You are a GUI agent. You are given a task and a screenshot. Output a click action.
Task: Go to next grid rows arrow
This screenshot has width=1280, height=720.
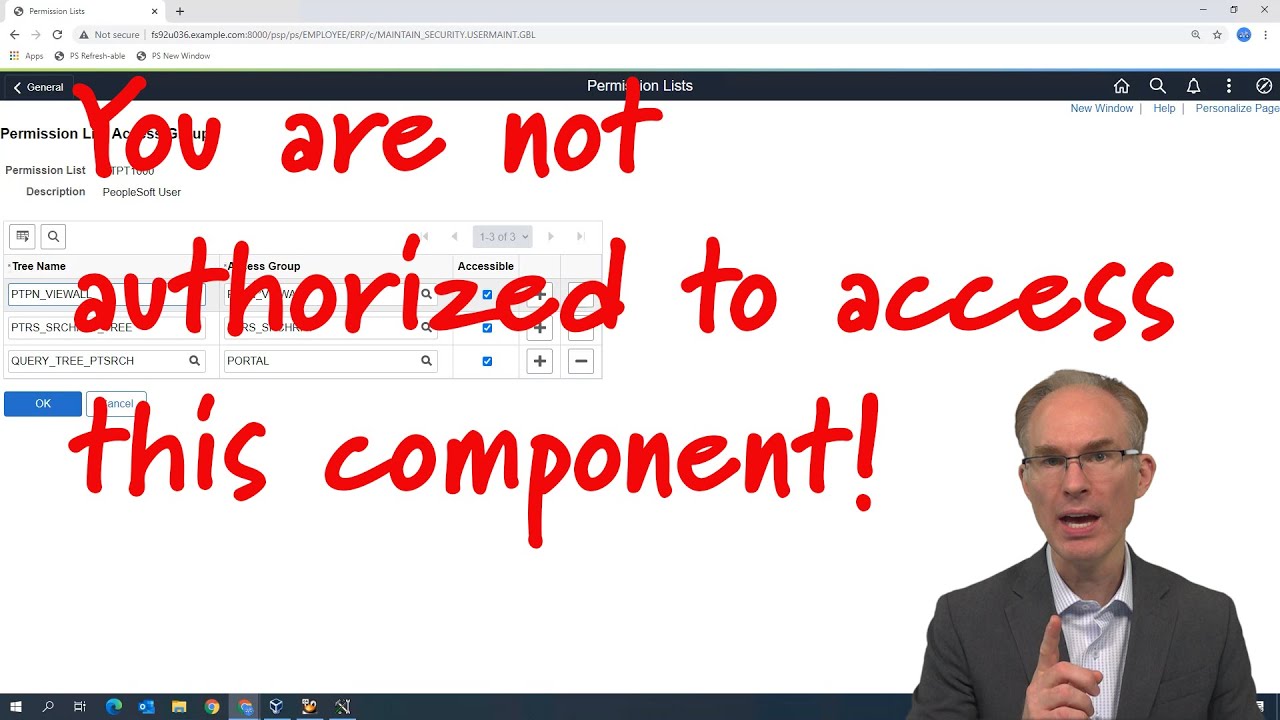(x=550, y=237)
